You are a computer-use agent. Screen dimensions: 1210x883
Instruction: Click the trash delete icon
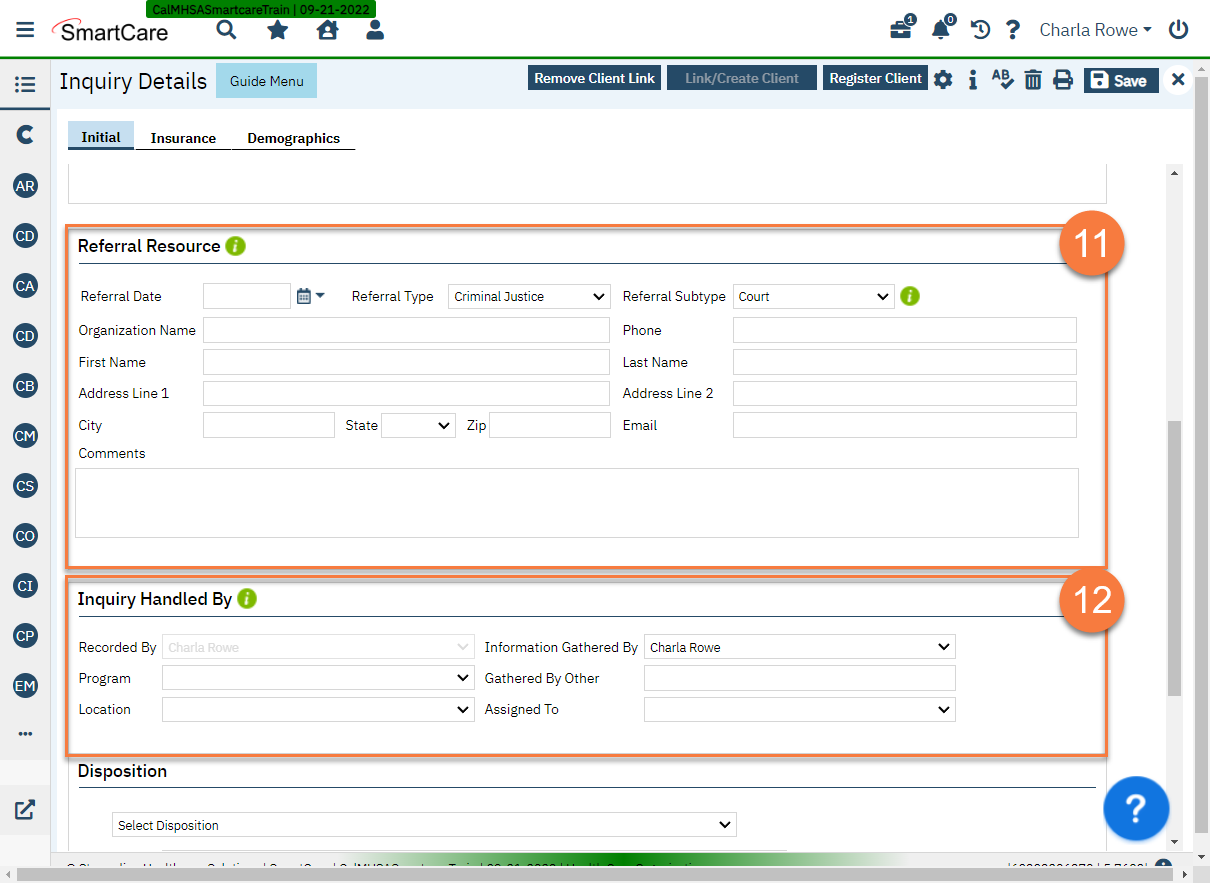1033,80
